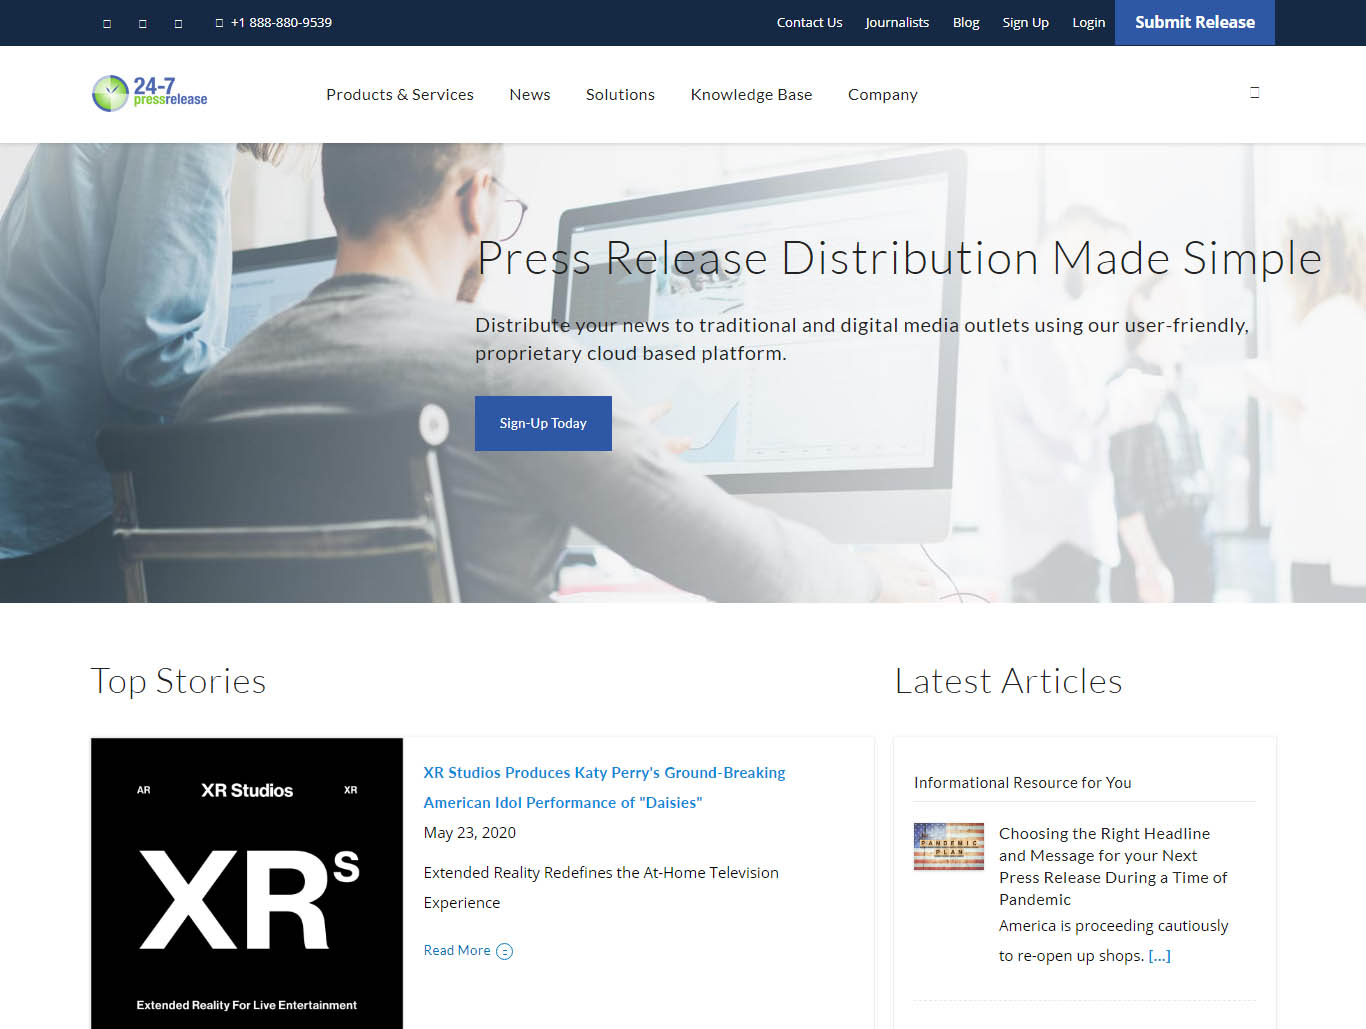Open the Pandemic Plan article thumbnail
This screenshot has height=1029, width=1366.
tap(948, 846)
